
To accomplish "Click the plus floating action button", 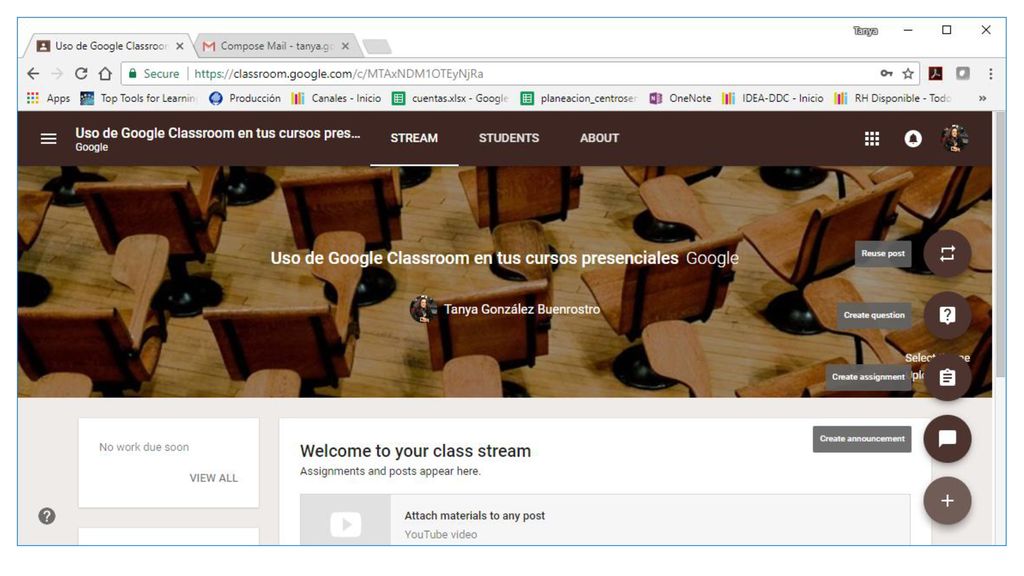I will (x=947, y=501).
